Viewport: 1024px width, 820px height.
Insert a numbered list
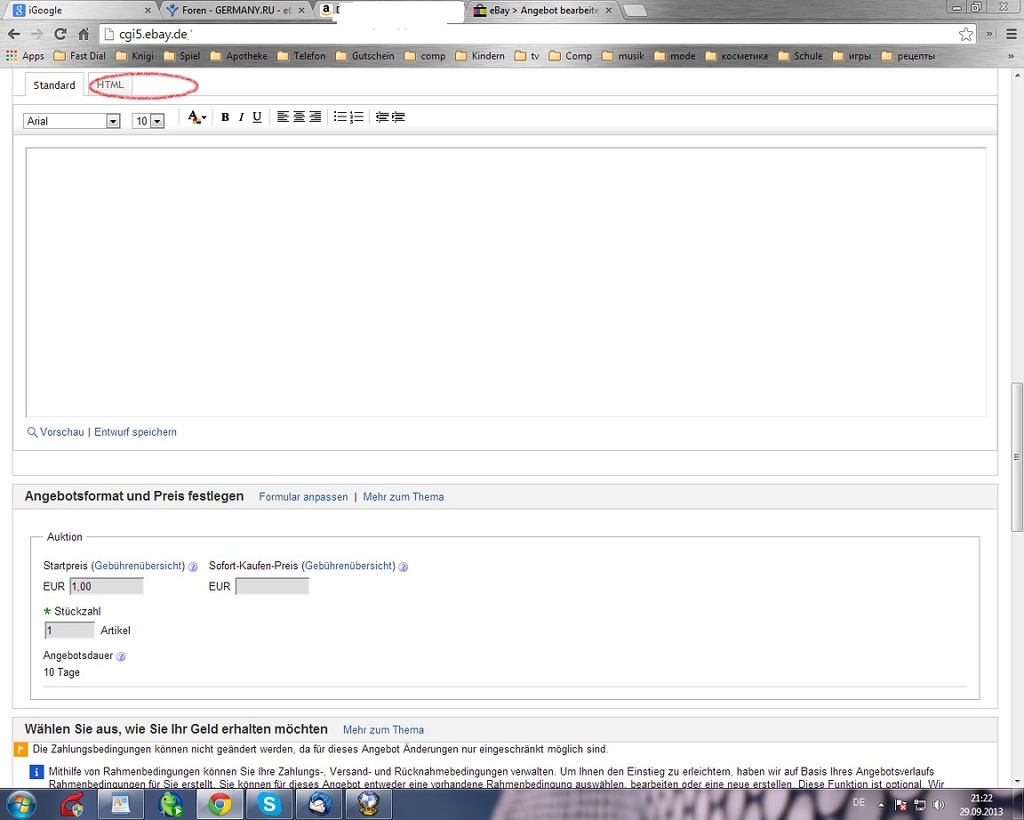pyautogui.click(x=357, y=117)
